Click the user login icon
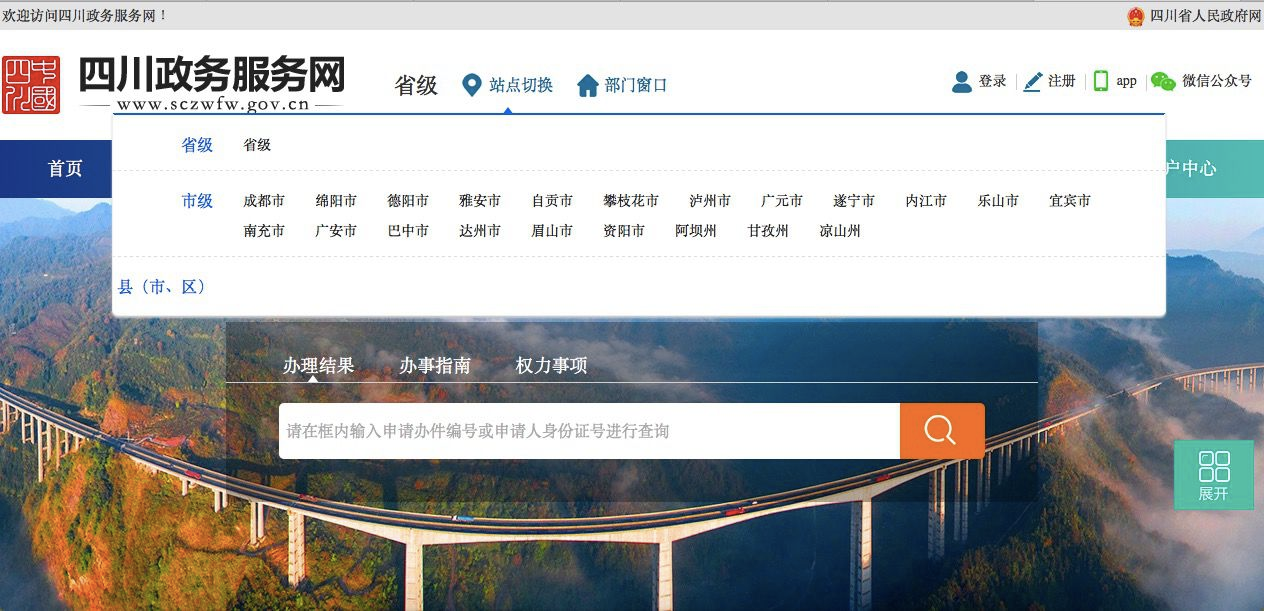Viewport: 1264px width, 611px height. click(962, 82)
